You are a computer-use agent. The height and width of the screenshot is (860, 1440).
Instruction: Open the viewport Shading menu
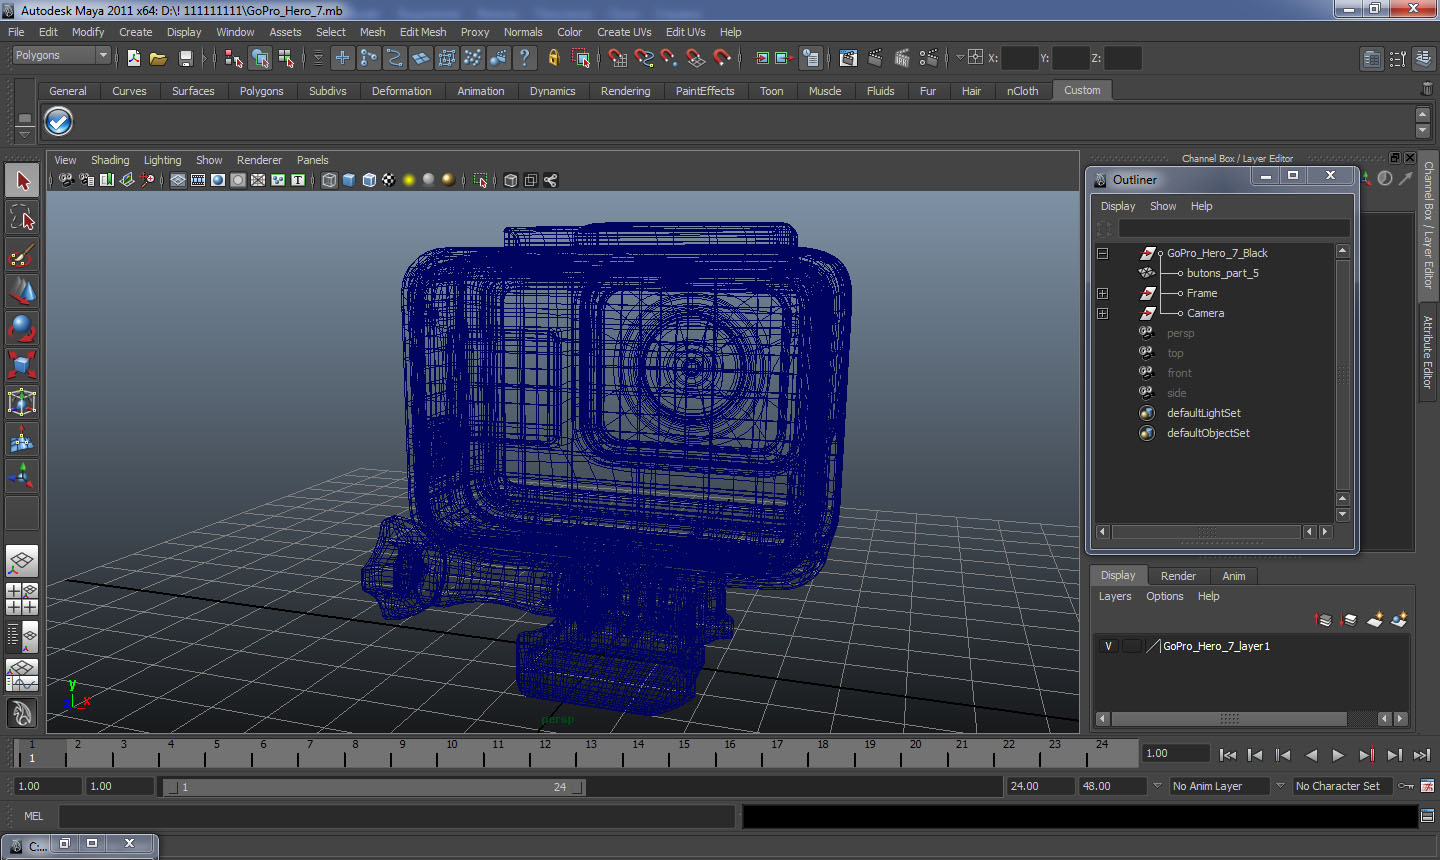[110, 160]
